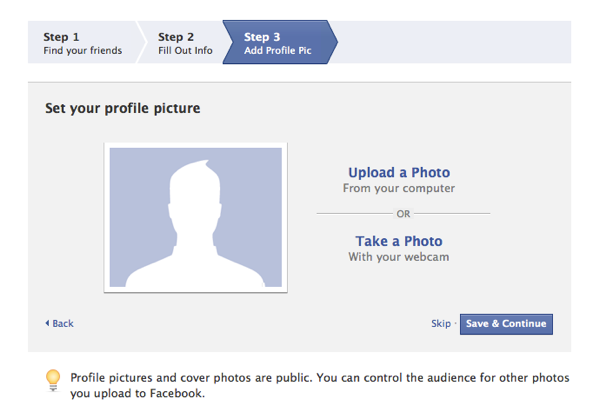Click the public profile pictures tip text
The width and height of the screenshot is (600, 413).
[x=319, y=385]
